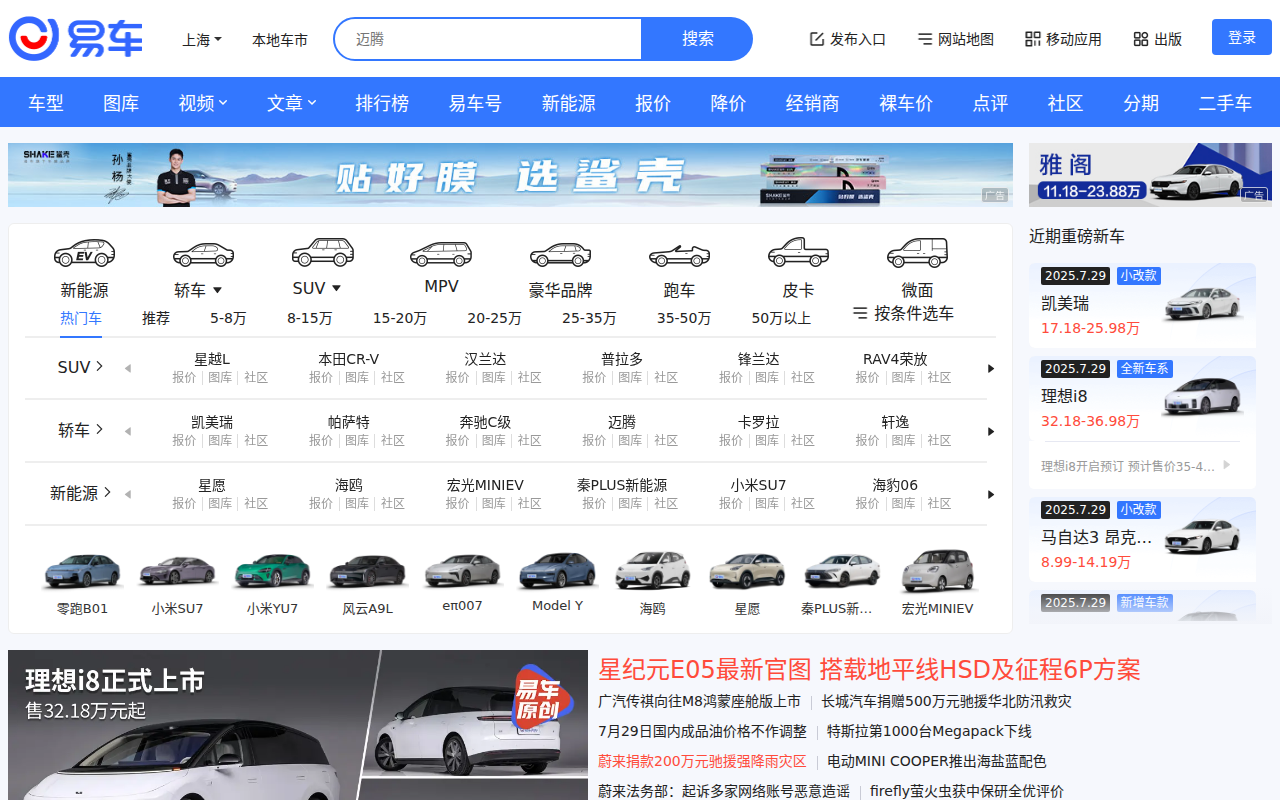Advance 轿车 row with right arrow
Image resolution: width=1280 pixels, height=800 pixels.
(x=991, y=431)
